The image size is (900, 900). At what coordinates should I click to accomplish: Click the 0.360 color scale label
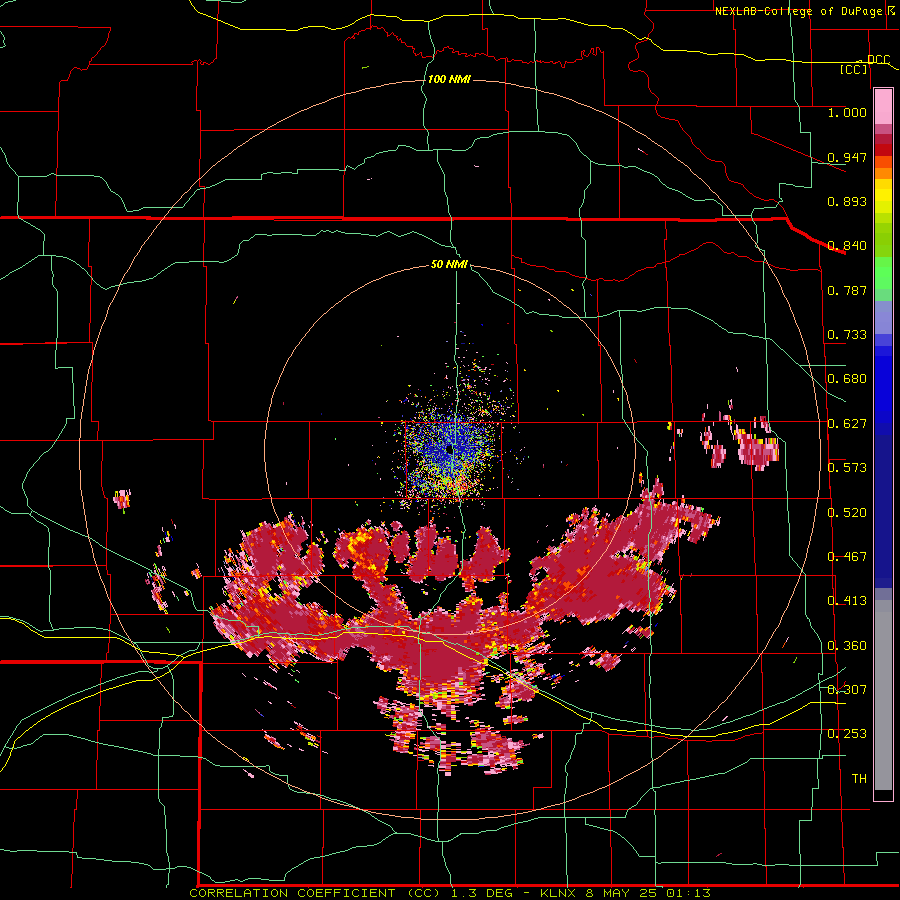847,646
